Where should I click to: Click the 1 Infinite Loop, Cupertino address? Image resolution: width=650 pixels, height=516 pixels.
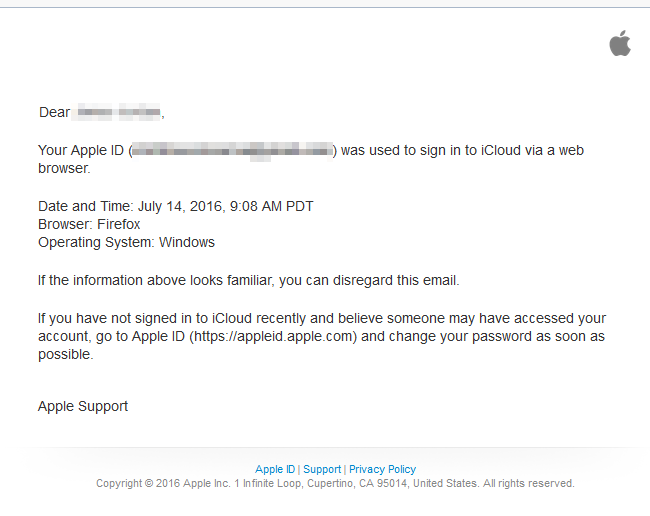(x=322, y=483)
